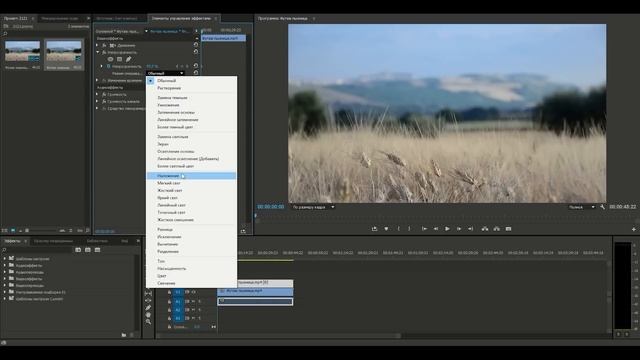Create a new custom bin in Effects panel
This screenshot has width=640, height=360.
click(124, 335)
